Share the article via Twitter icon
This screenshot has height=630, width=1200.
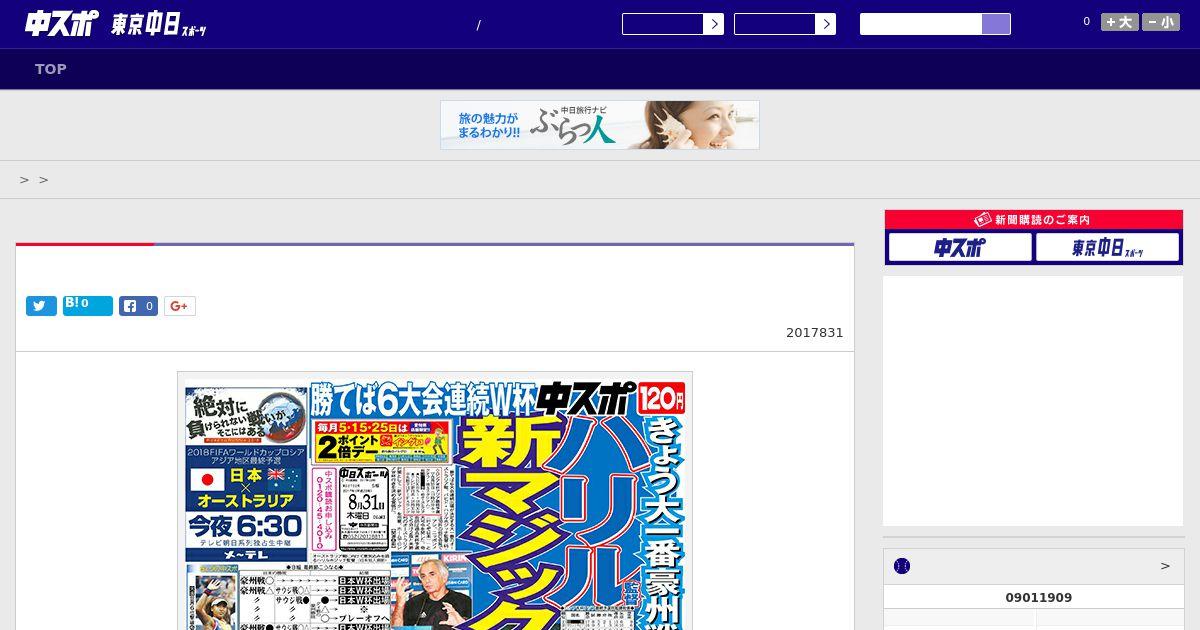41,306
